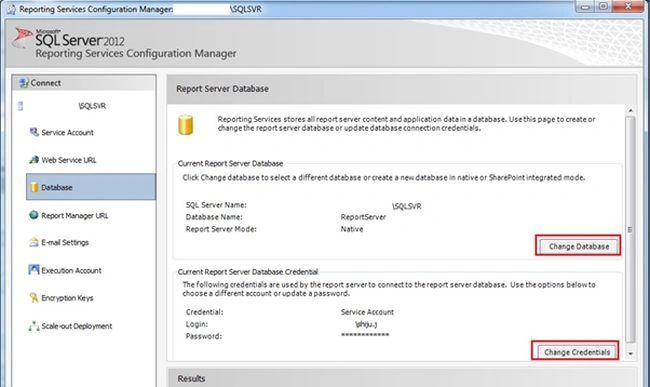Close the Configuration Manager window
The image size is (650, 387).
coord(628,6)
